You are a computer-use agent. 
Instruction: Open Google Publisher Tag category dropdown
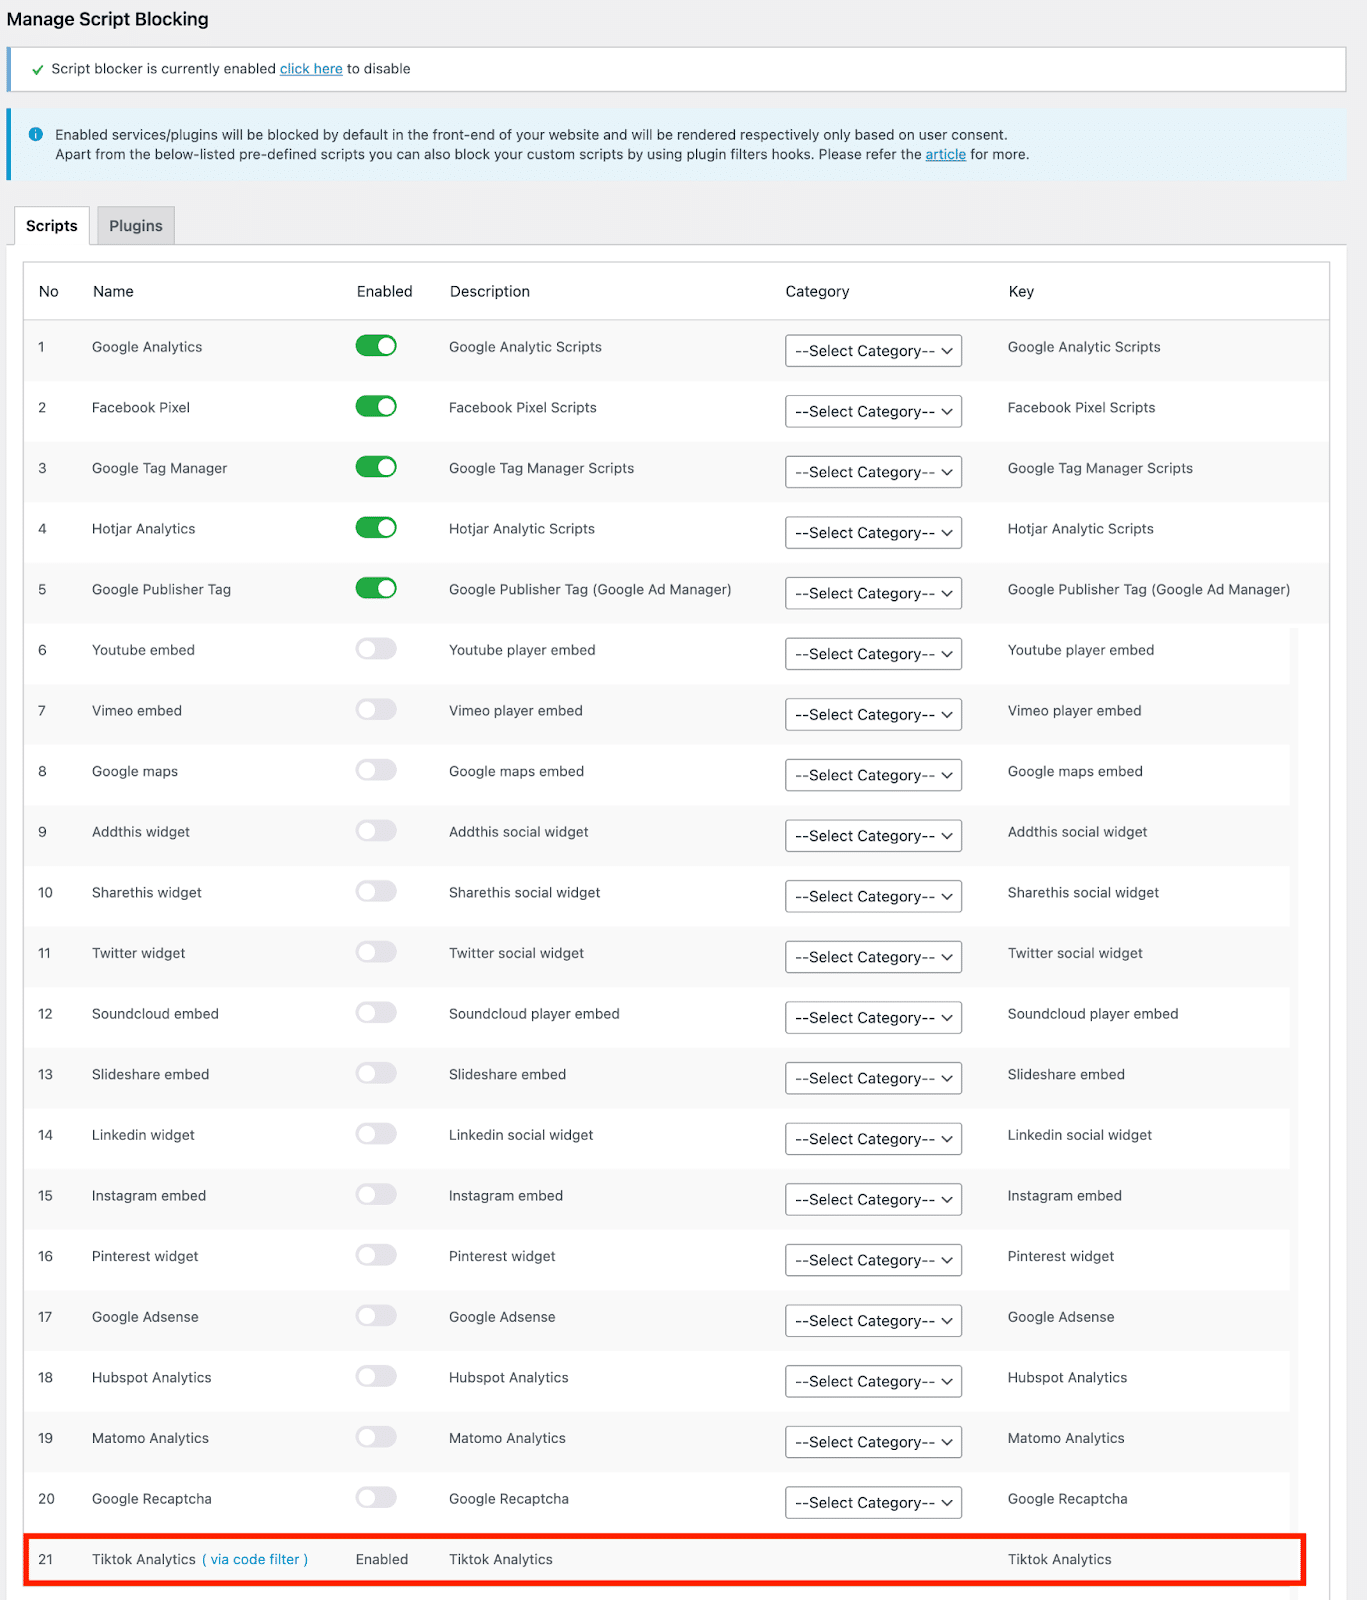(873, 593)
